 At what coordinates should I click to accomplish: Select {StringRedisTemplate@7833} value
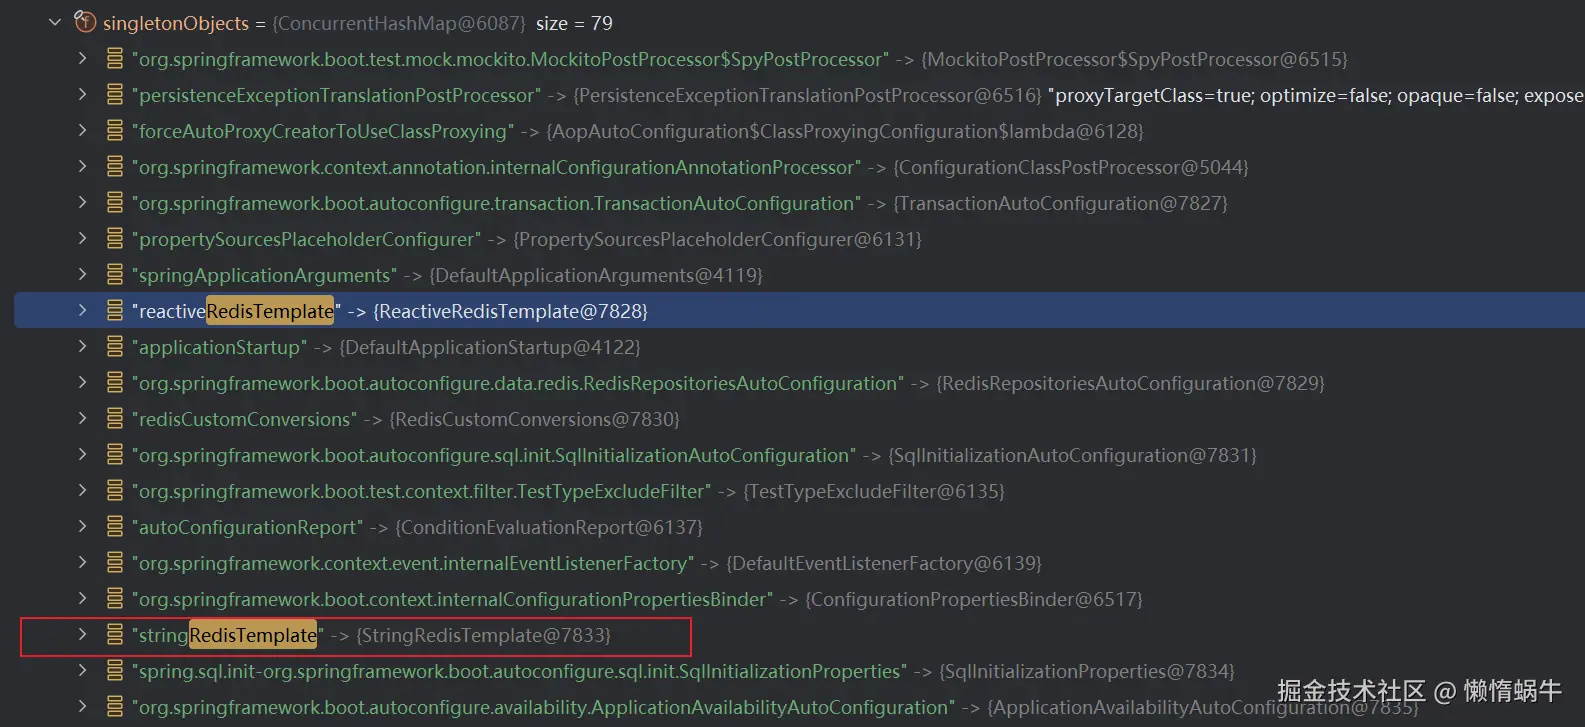[483, 635]
